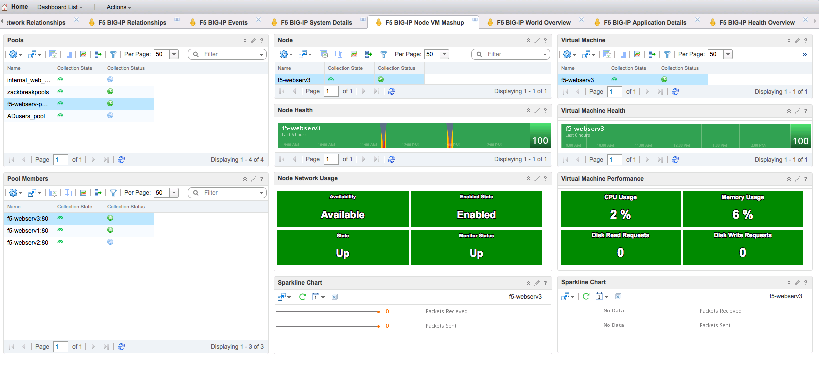Open the Actions dropdown in top bar
The width and height of the screenshot is (819, 374).
pyautogui.click(x=119, y=7)
